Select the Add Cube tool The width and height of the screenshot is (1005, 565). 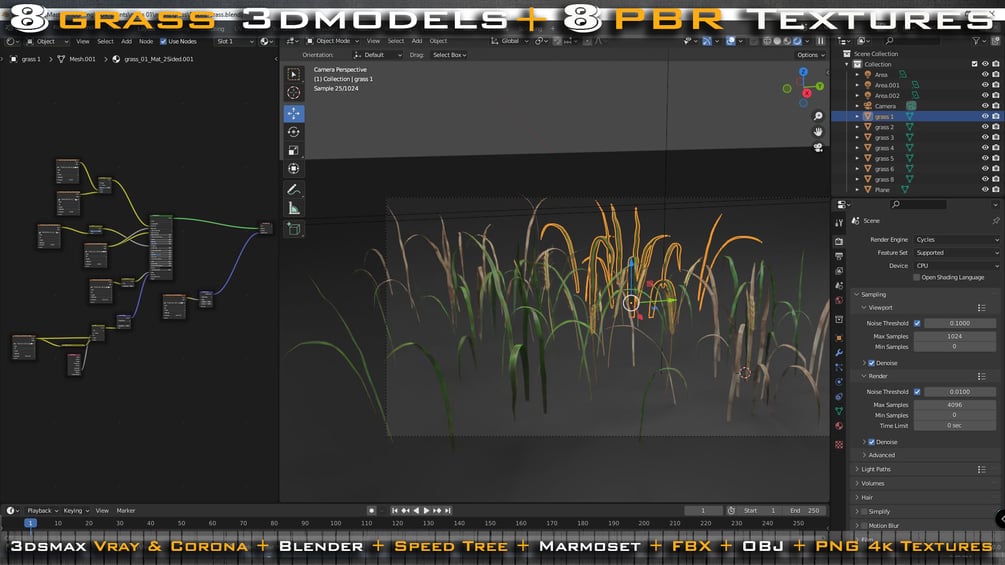pyautogui.click(x=294, y=229)
